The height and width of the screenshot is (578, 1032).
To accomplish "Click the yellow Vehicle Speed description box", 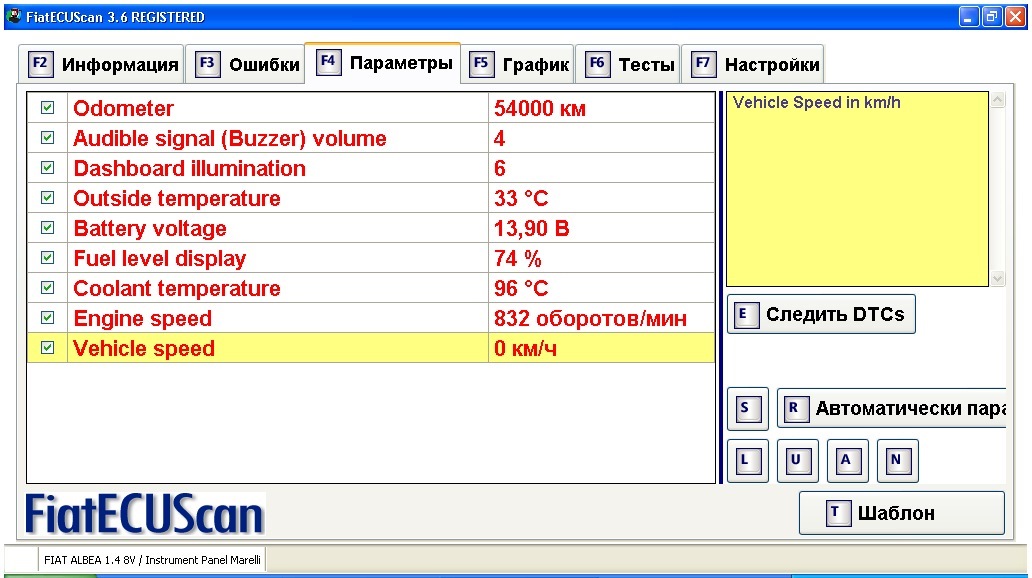I will 857,189.
